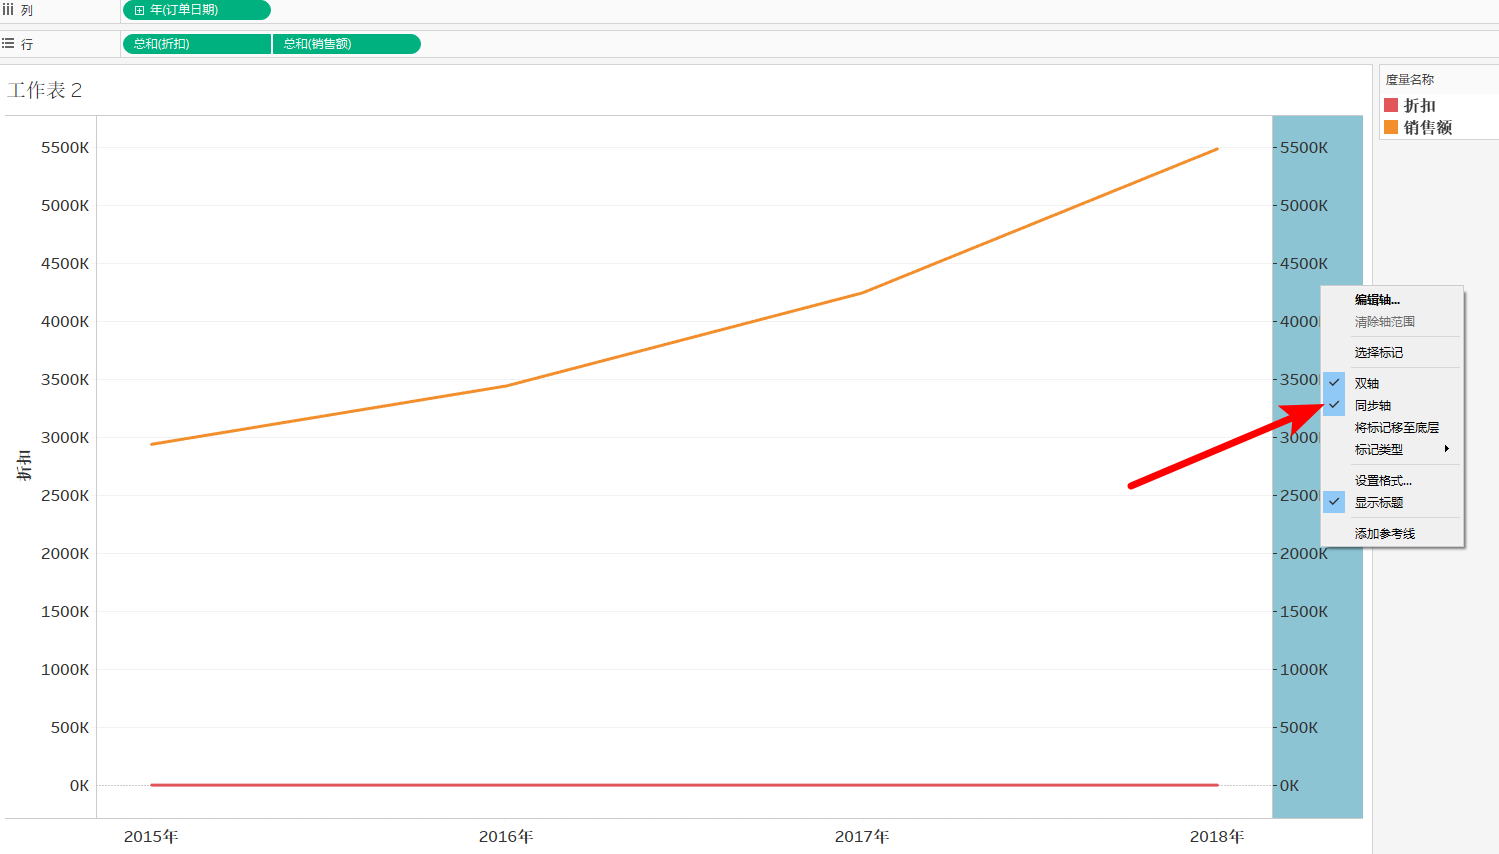
Task: Click the 2016年 axis label
Action: tap(506, 837)
